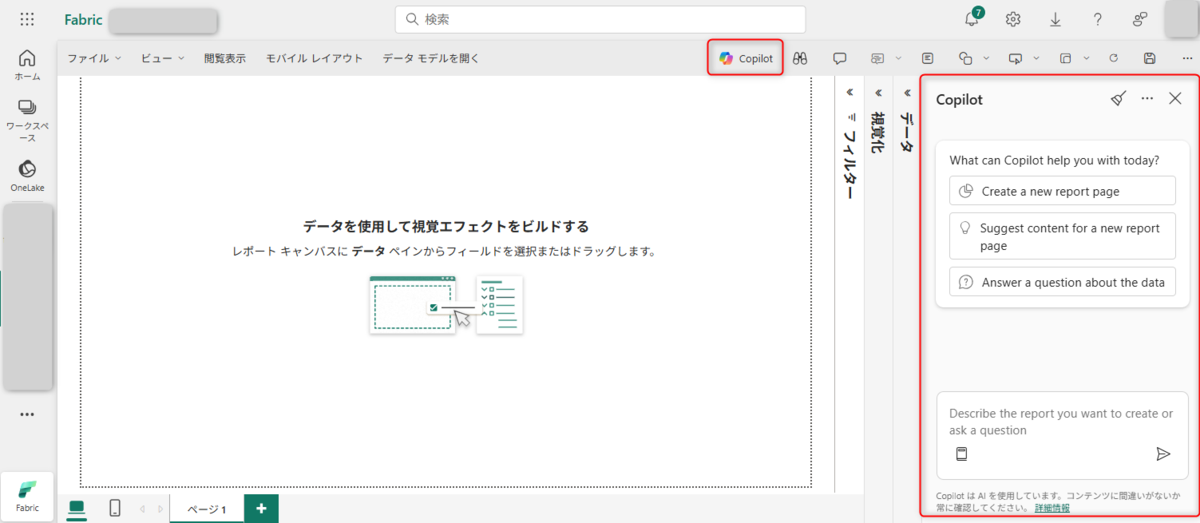This screenshot has width=1200, height=523.
Task: Open narrative visual dropdown arrow
Action: [x=898, y=58]
